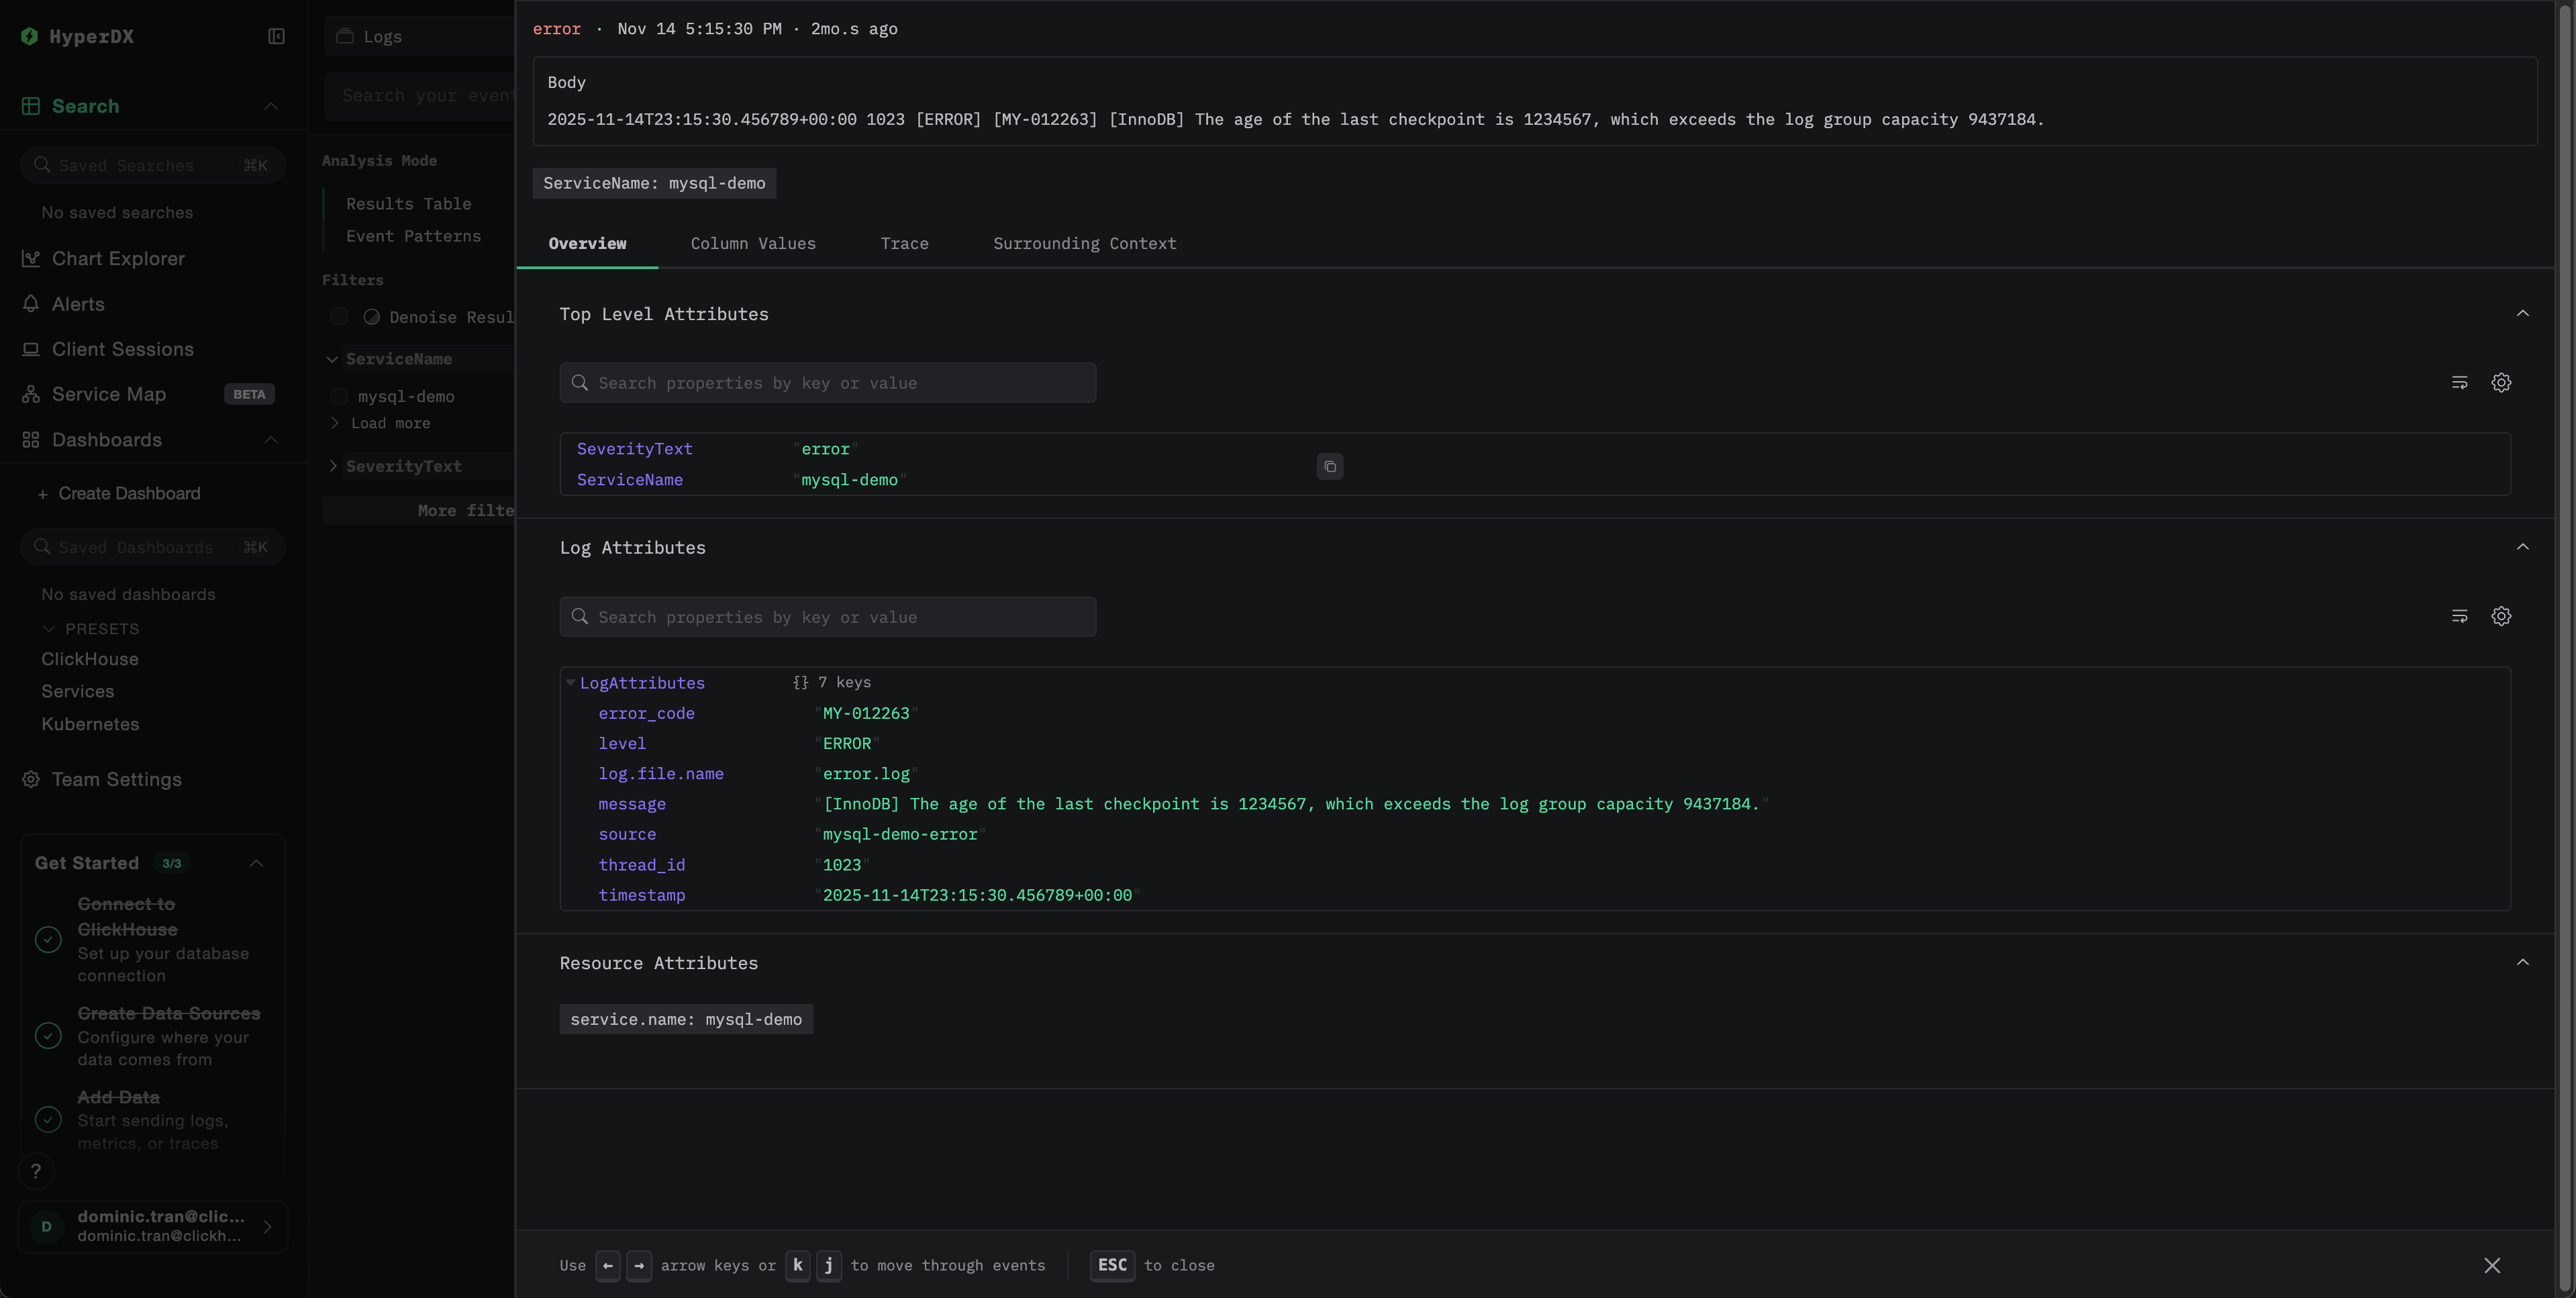
Task: Open Chart Explorer page
Action: (117, 259)
